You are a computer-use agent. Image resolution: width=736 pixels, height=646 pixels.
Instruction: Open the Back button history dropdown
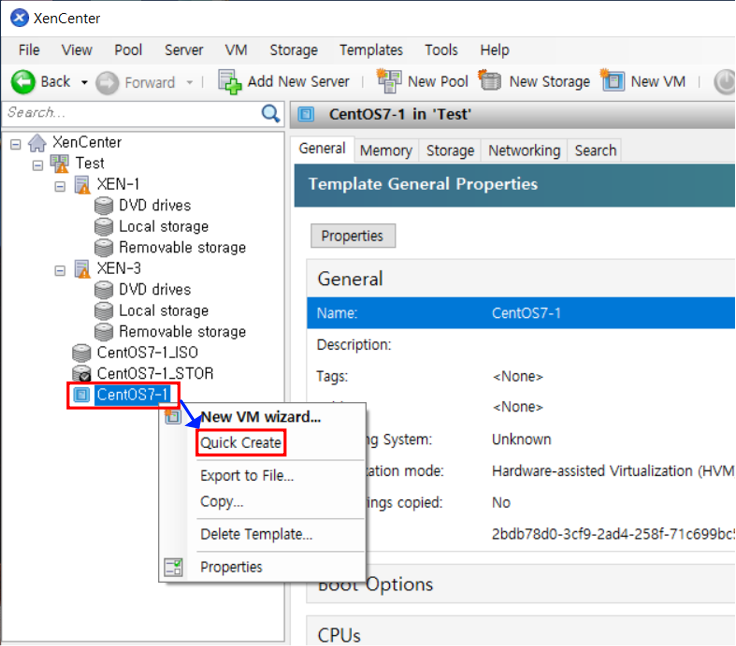[x=84, y=83]
